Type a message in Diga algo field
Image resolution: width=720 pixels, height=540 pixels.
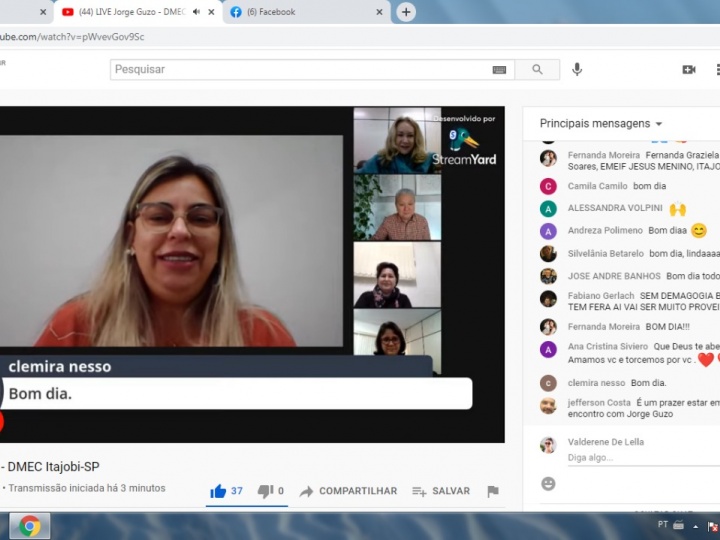(640, 457)
